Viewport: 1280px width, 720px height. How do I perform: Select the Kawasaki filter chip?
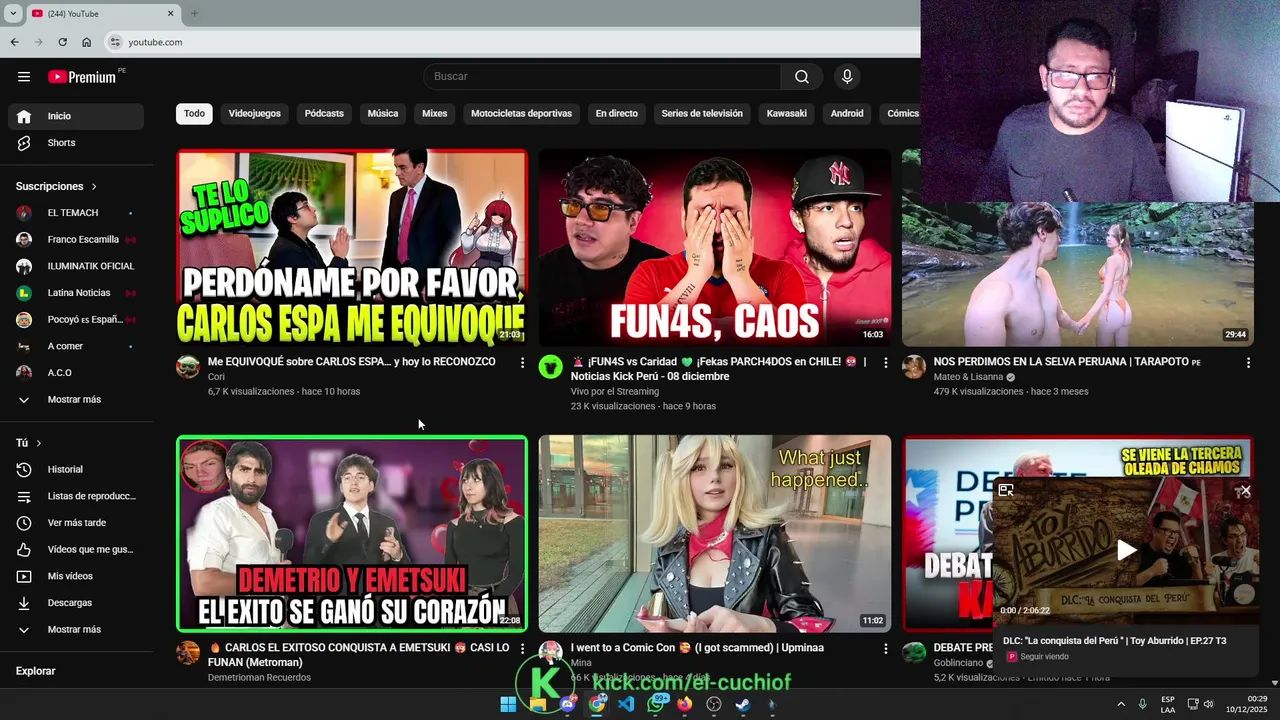pos(787,113)
